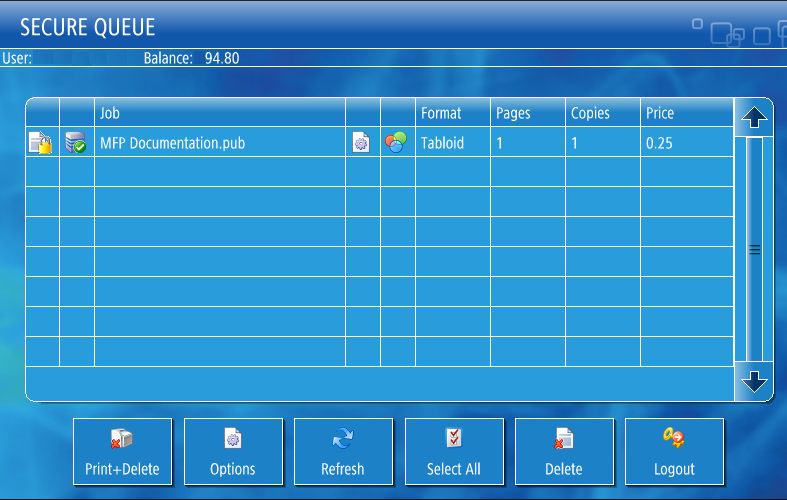787x500 pixels.
Task: Click the Copies column header
Action: [x=603, y=112]
